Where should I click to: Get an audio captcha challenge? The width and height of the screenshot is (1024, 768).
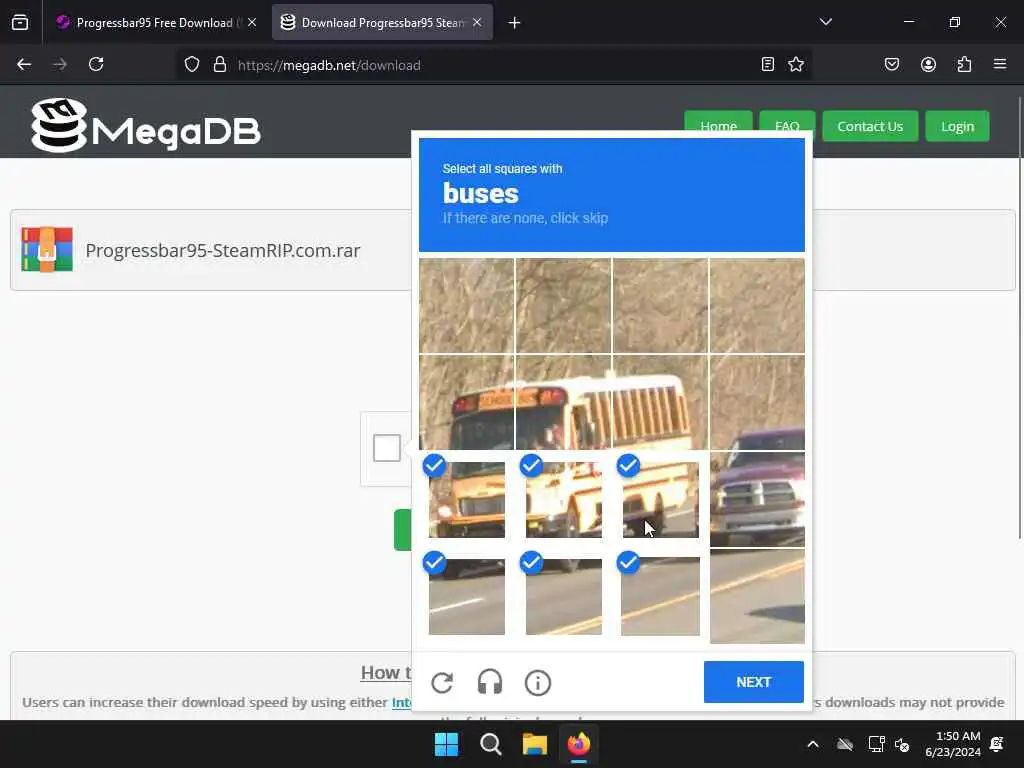tap(490, 682)
